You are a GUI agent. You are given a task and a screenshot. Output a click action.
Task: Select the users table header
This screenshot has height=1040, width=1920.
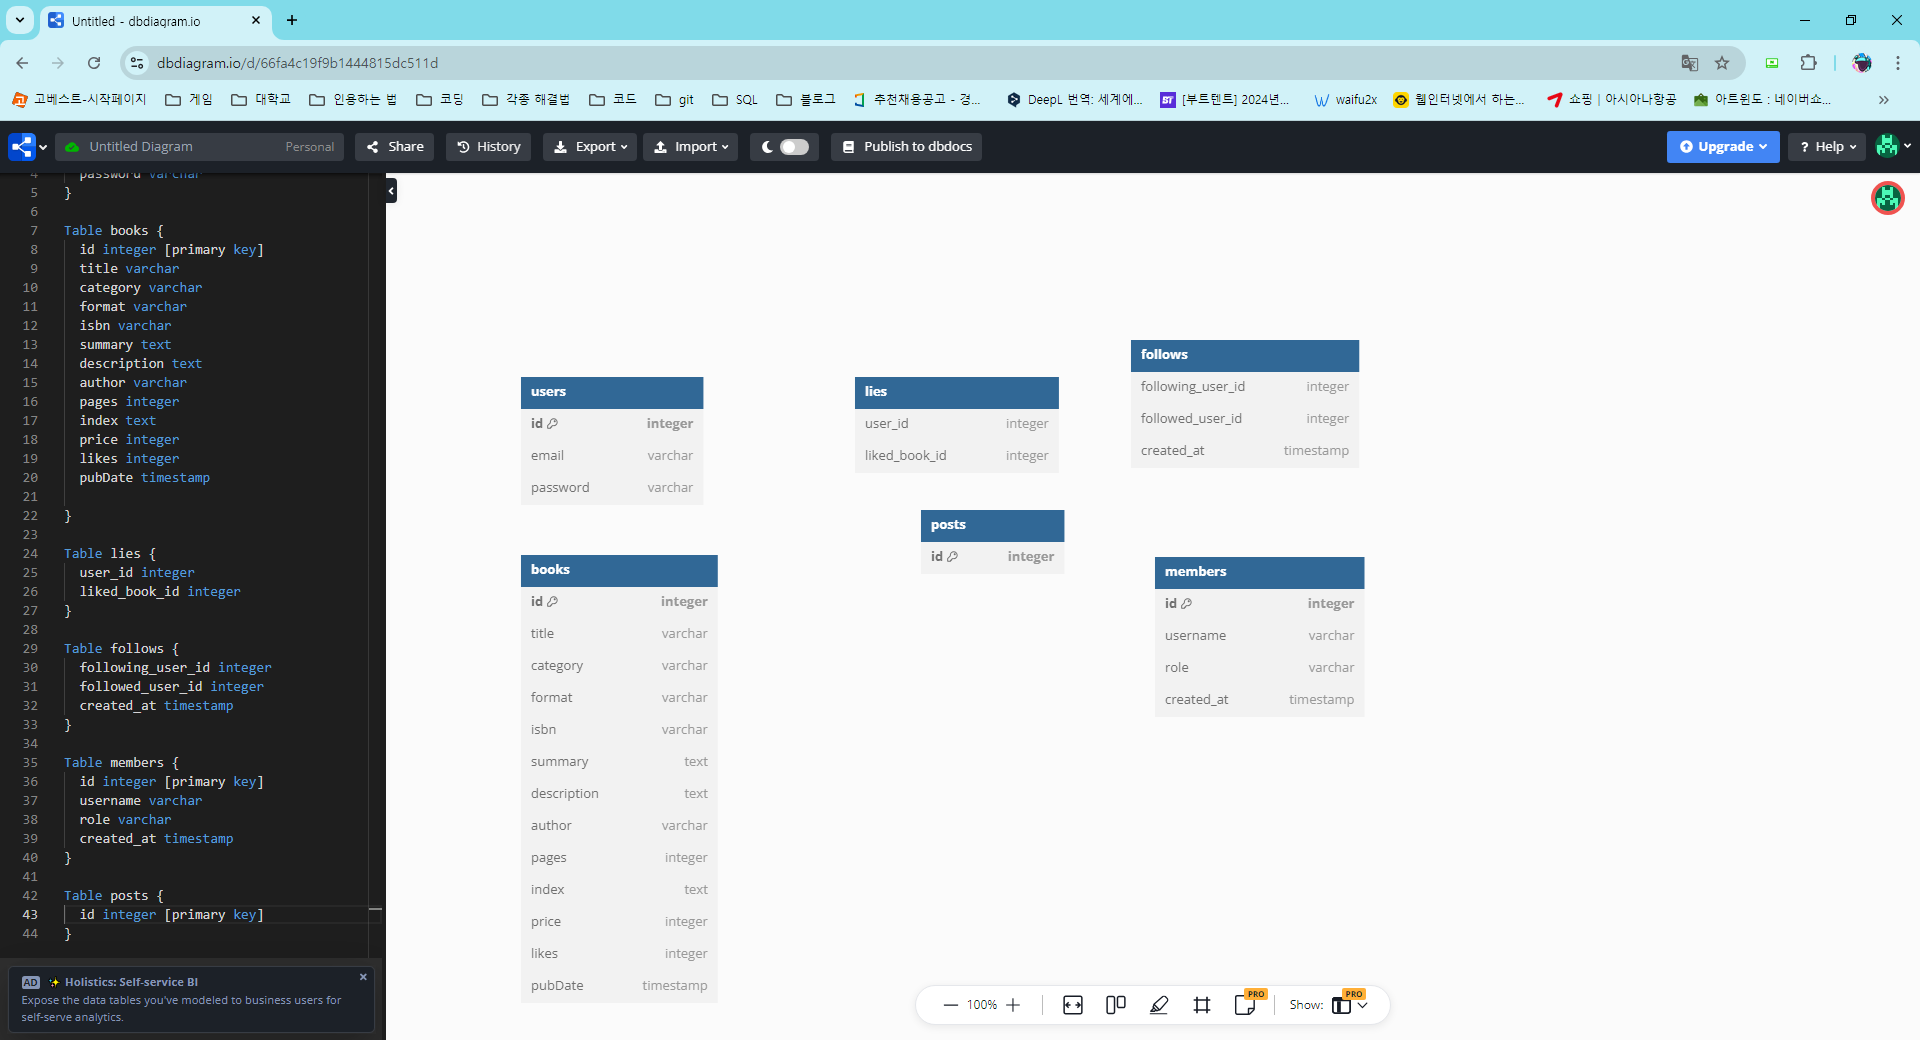(x=612, y=392)
